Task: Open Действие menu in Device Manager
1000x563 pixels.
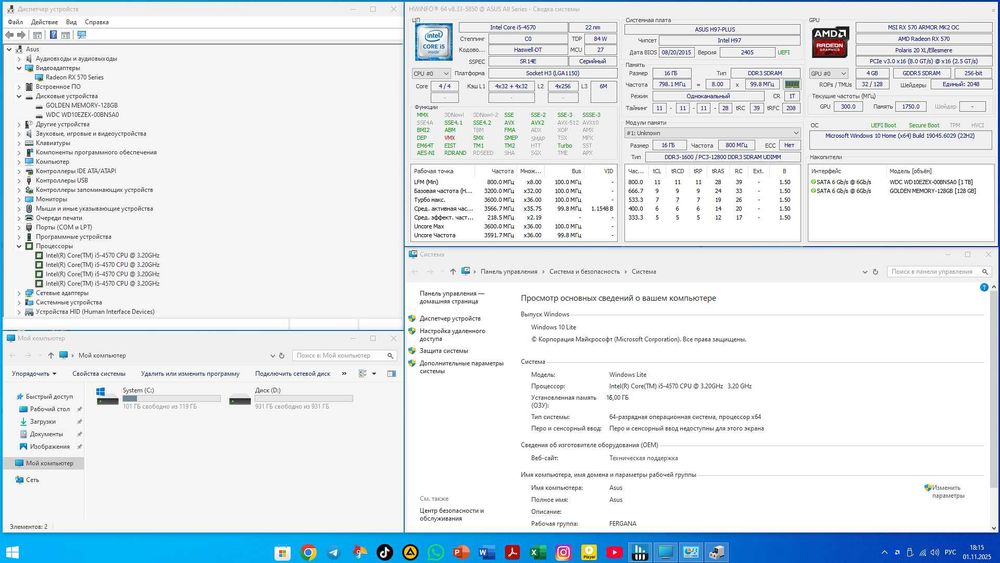Action: [44, 22]
